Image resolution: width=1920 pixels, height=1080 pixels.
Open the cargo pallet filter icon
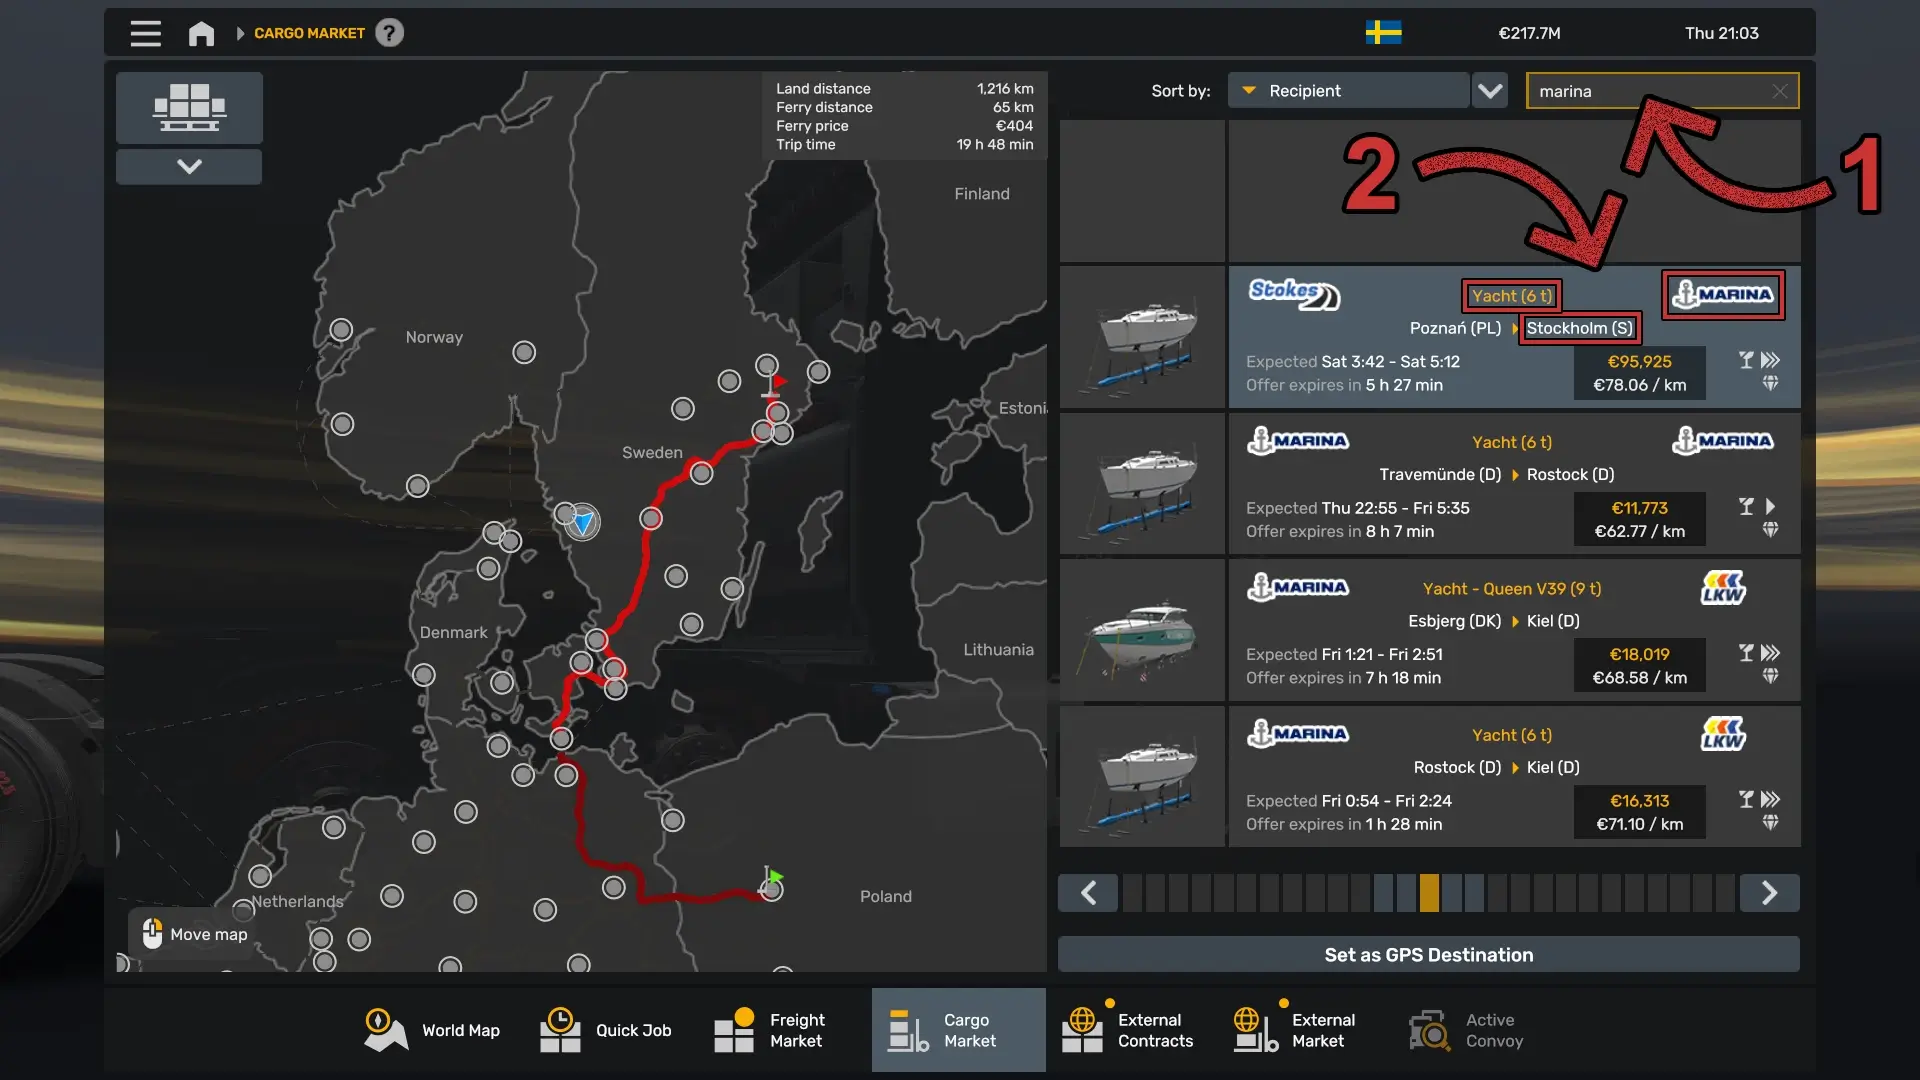click(189, 107)
